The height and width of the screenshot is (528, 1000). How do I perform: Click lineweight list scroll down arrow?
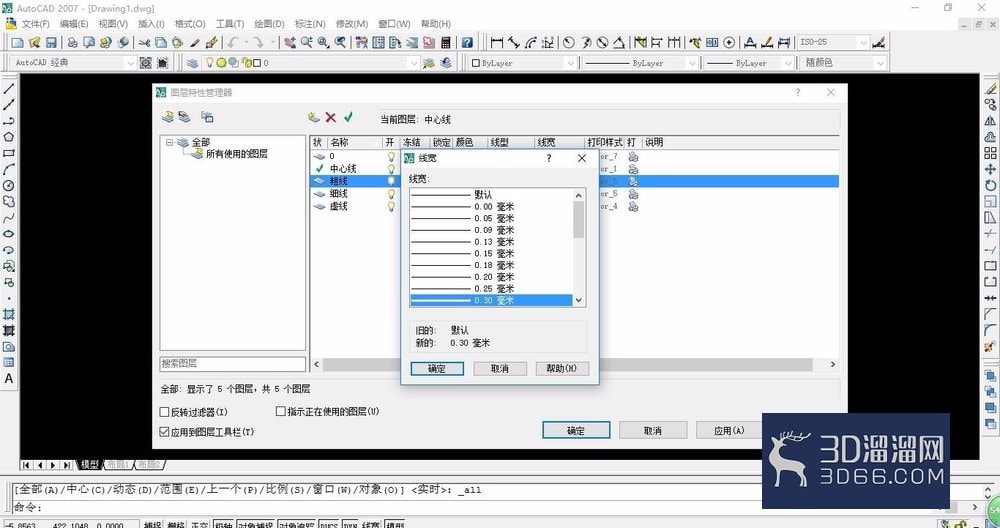pyautogui.click(x=578, y=300)
